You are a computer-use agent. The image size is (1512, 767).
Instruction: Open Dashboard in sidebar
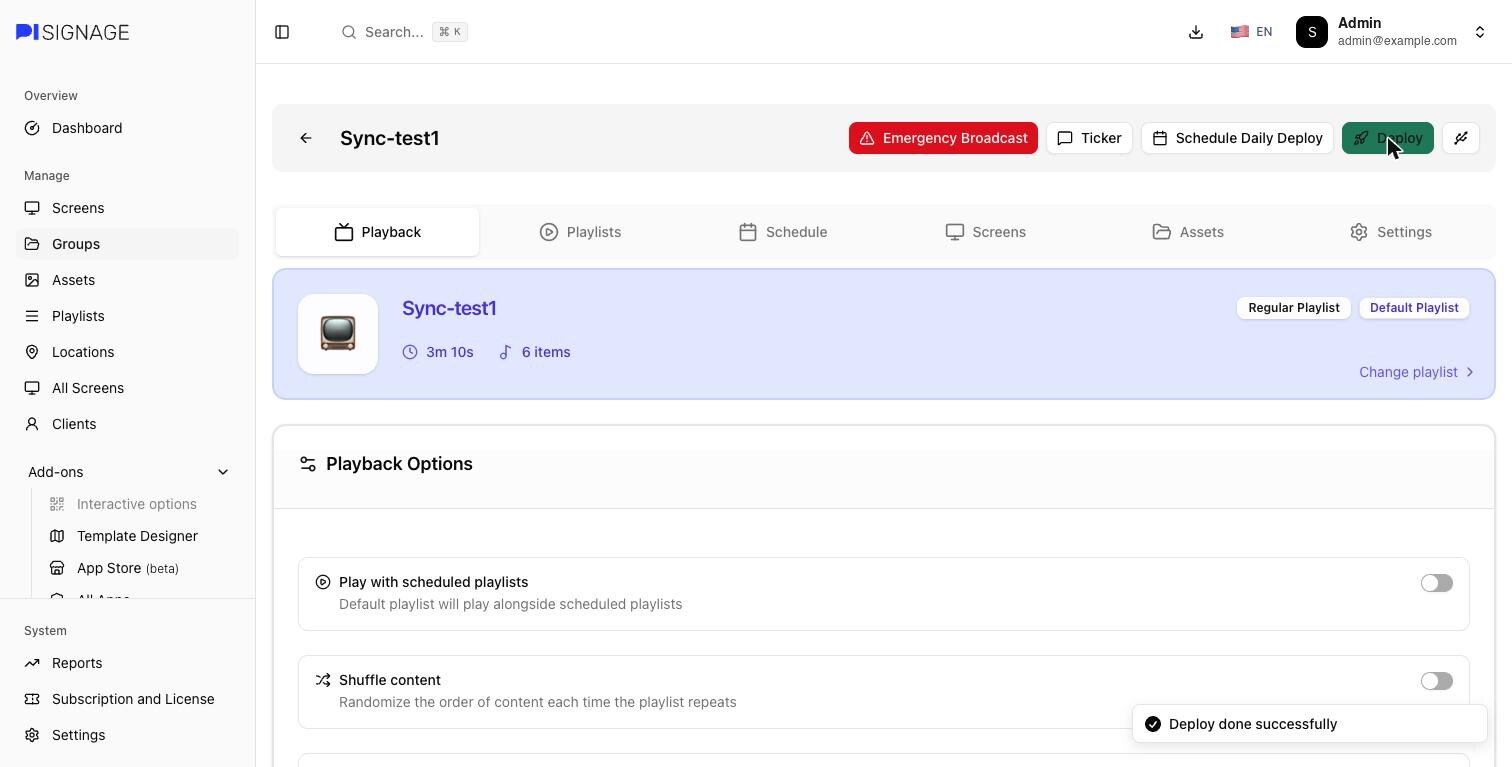tap(127, 128)
